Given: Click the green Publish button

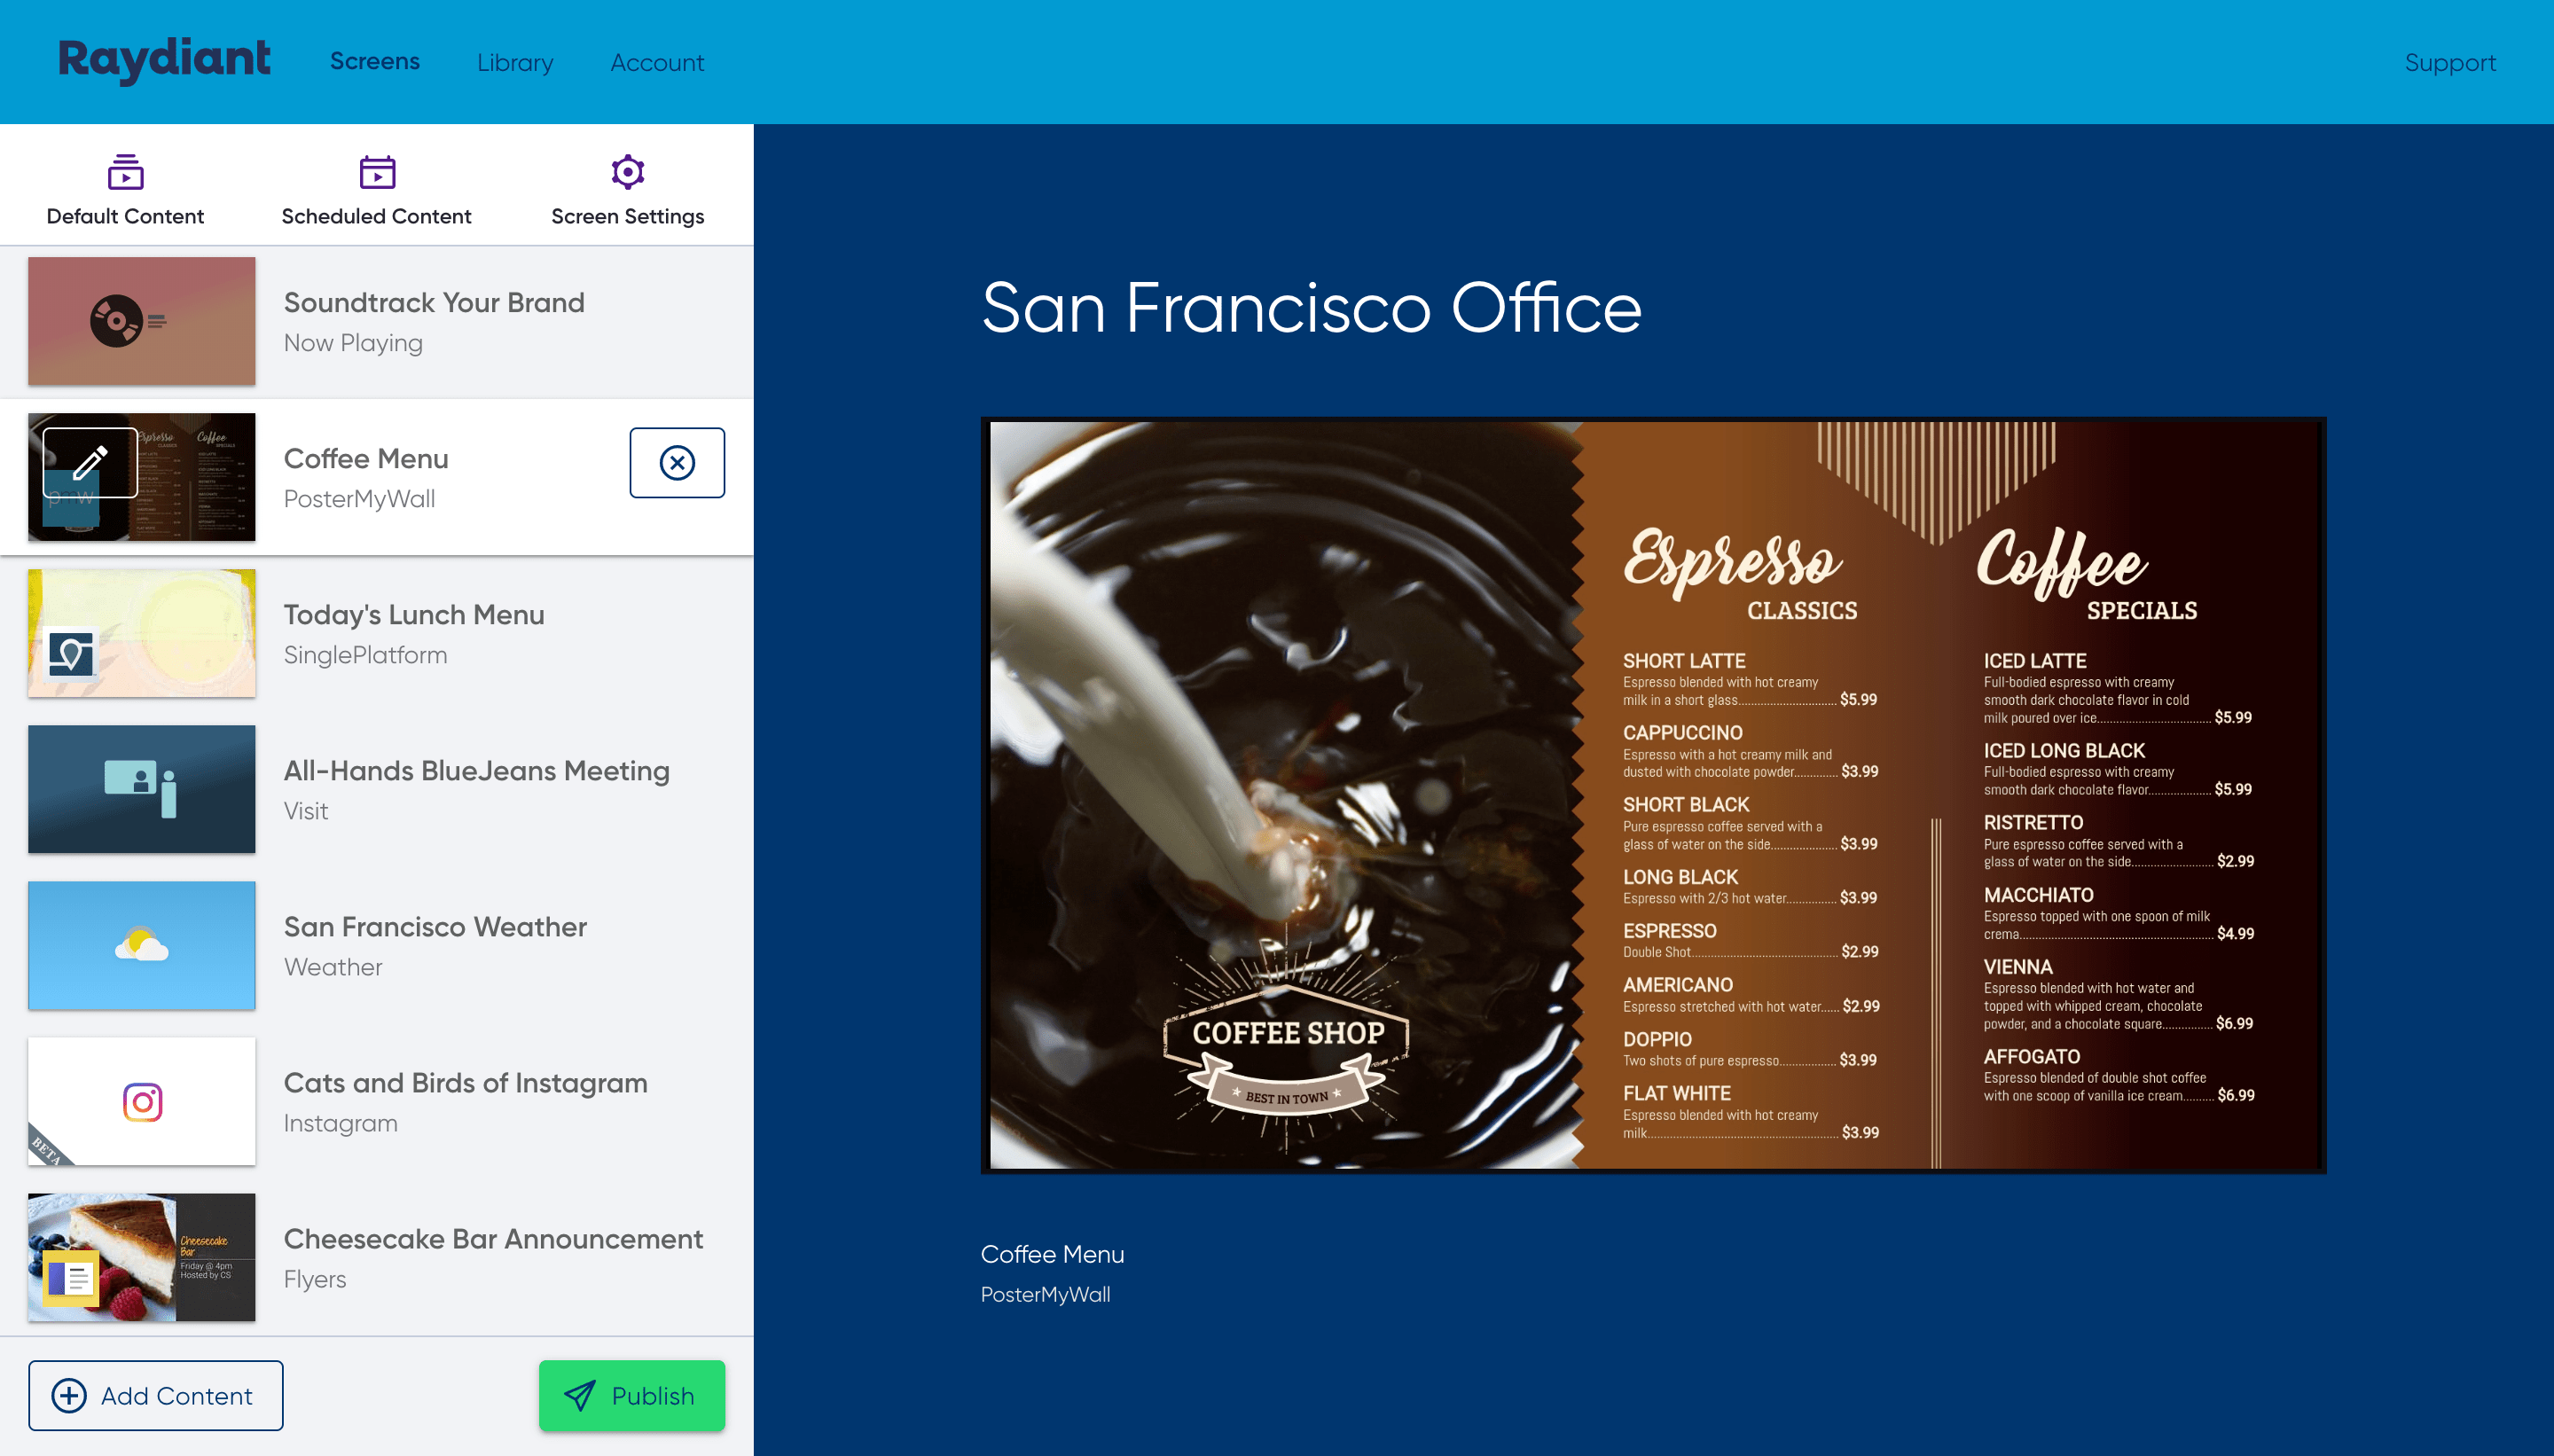Looking at the screenshot, I should click(632, 1395).
